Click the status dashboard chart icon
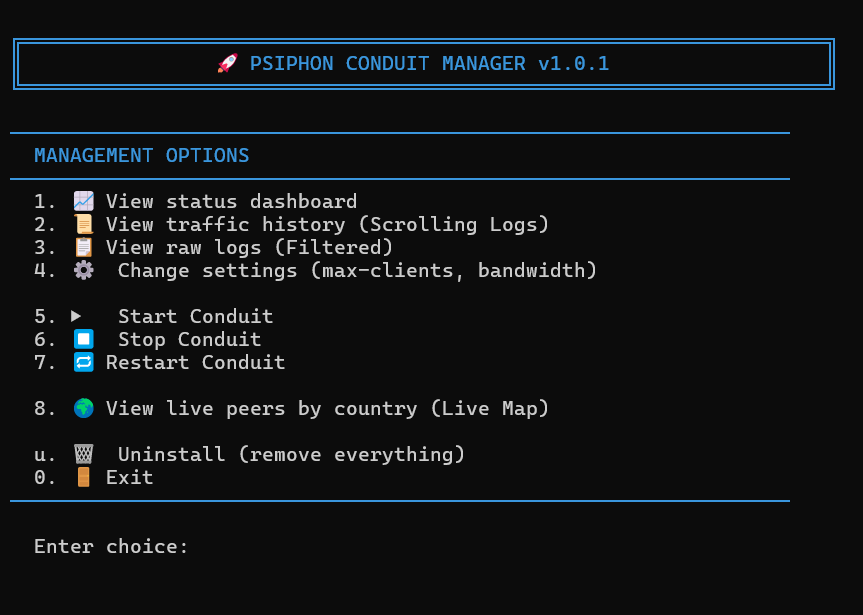Viewport: 863px width, 615px height. (x=84, y=200)
